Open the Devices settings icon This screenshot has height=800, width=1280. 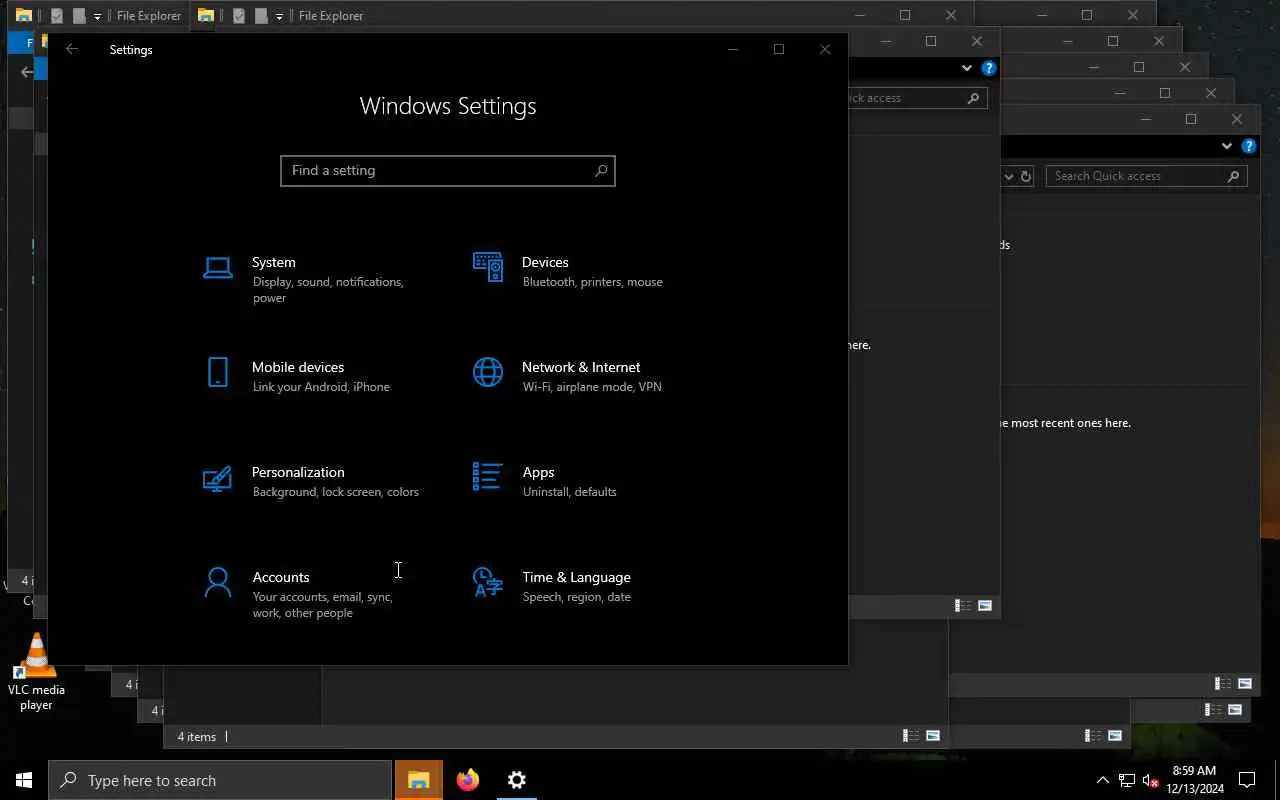(488, 267)
